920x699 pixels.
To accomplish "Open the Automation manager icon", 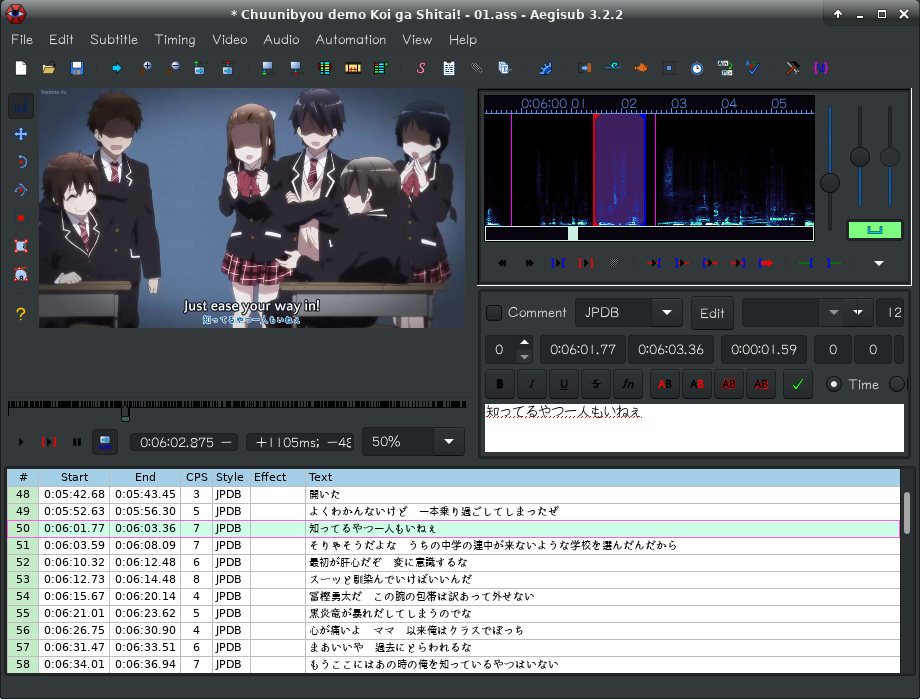I will tap(545, 68).
